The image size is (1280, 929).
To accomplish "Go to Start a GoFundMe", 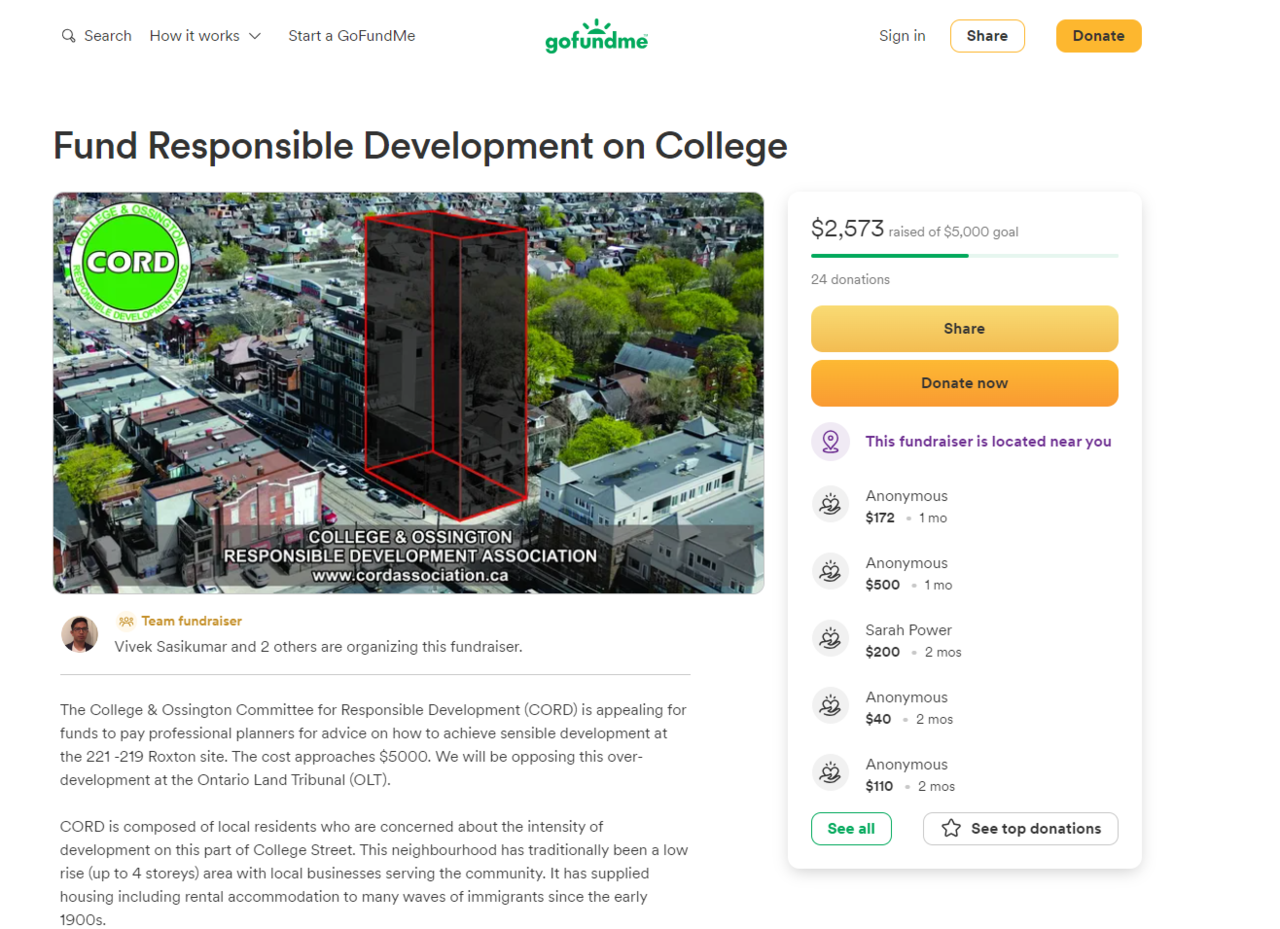I will 352,36.
